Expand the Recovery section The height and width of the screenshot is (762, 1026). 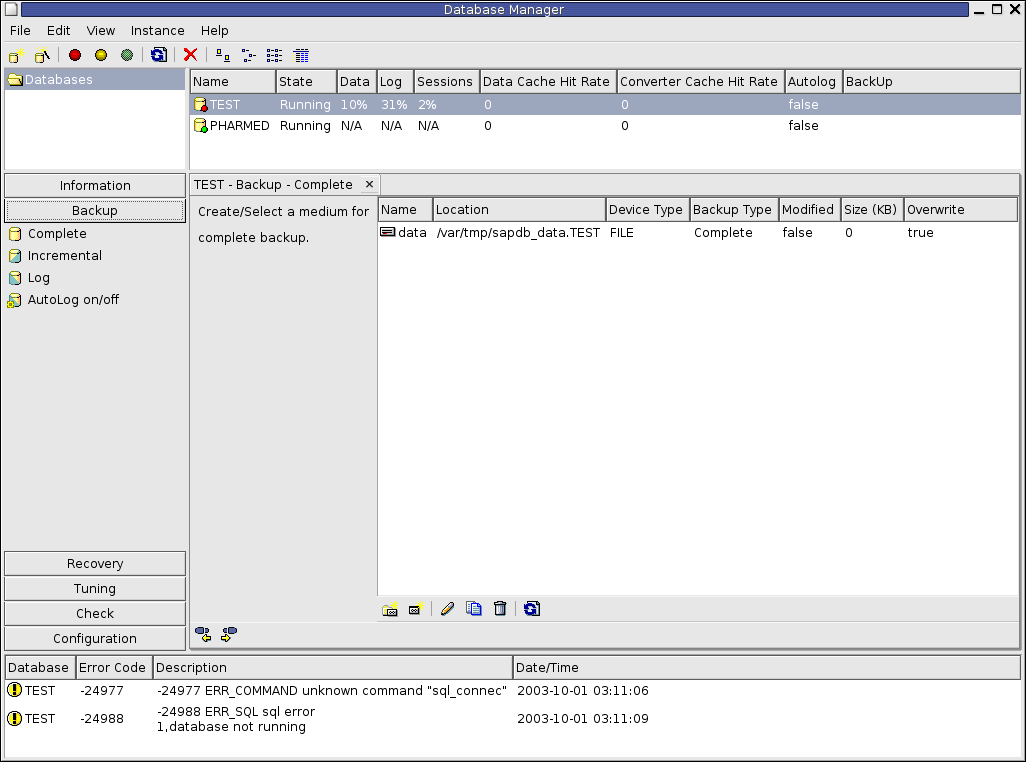[95, 564]
